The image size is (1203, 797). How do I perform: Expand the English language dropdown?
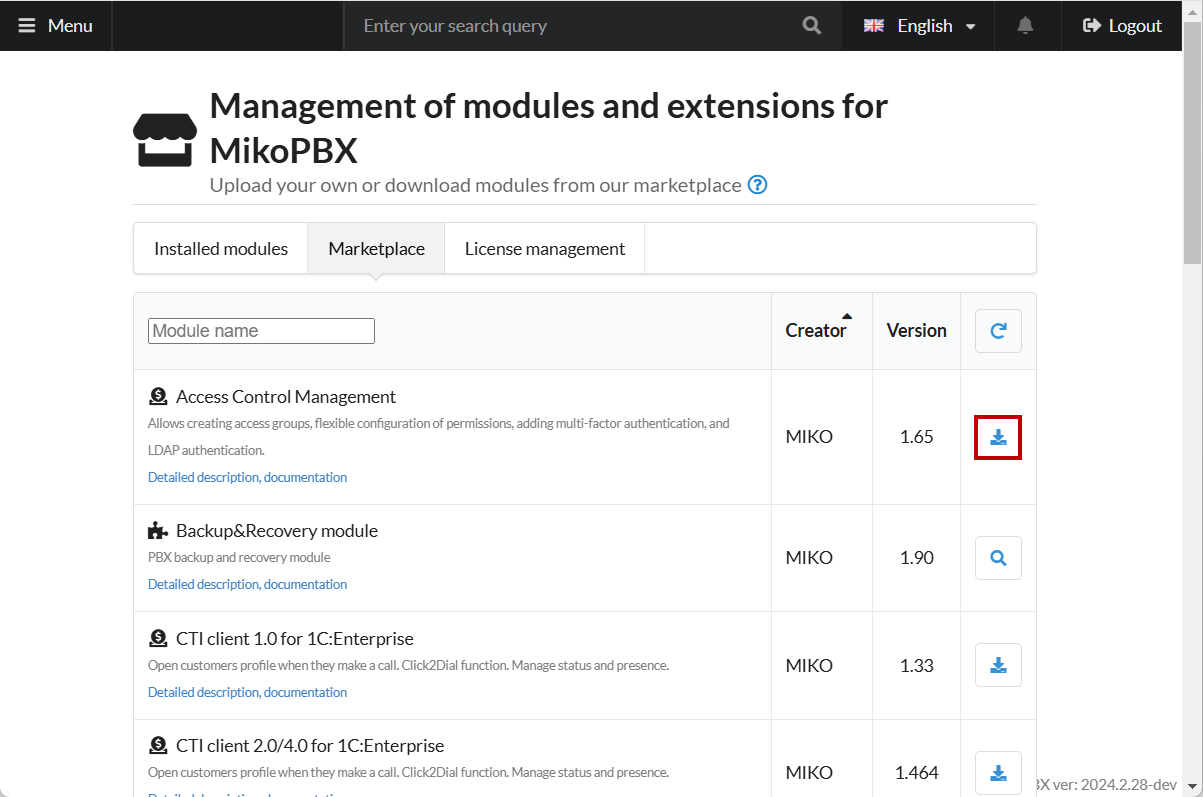(919, 26)
